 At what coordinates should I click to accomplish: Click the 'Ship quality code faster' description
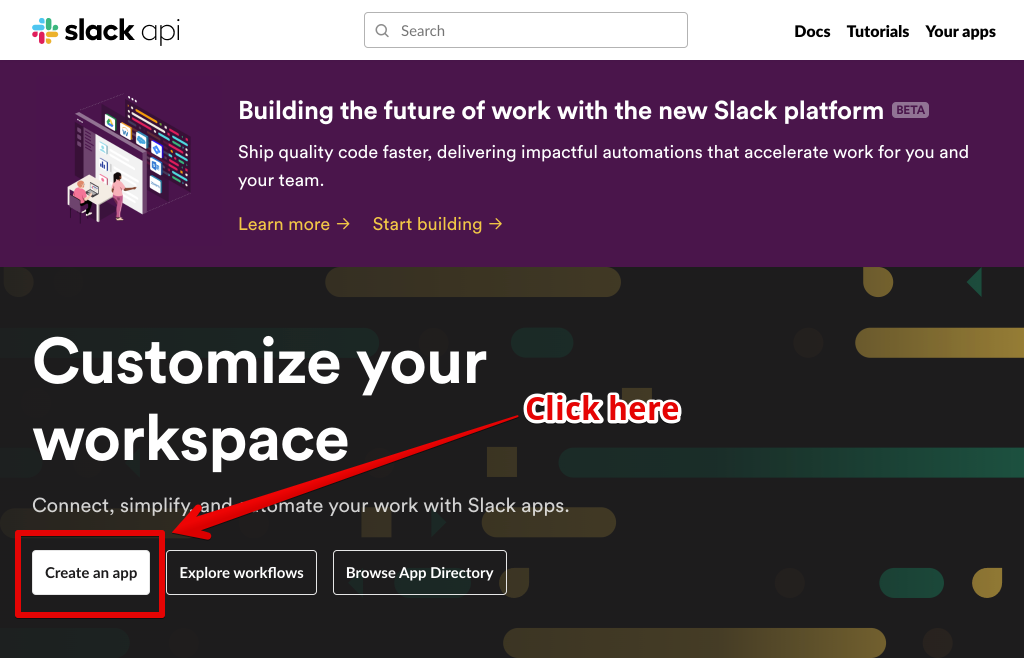603,166
